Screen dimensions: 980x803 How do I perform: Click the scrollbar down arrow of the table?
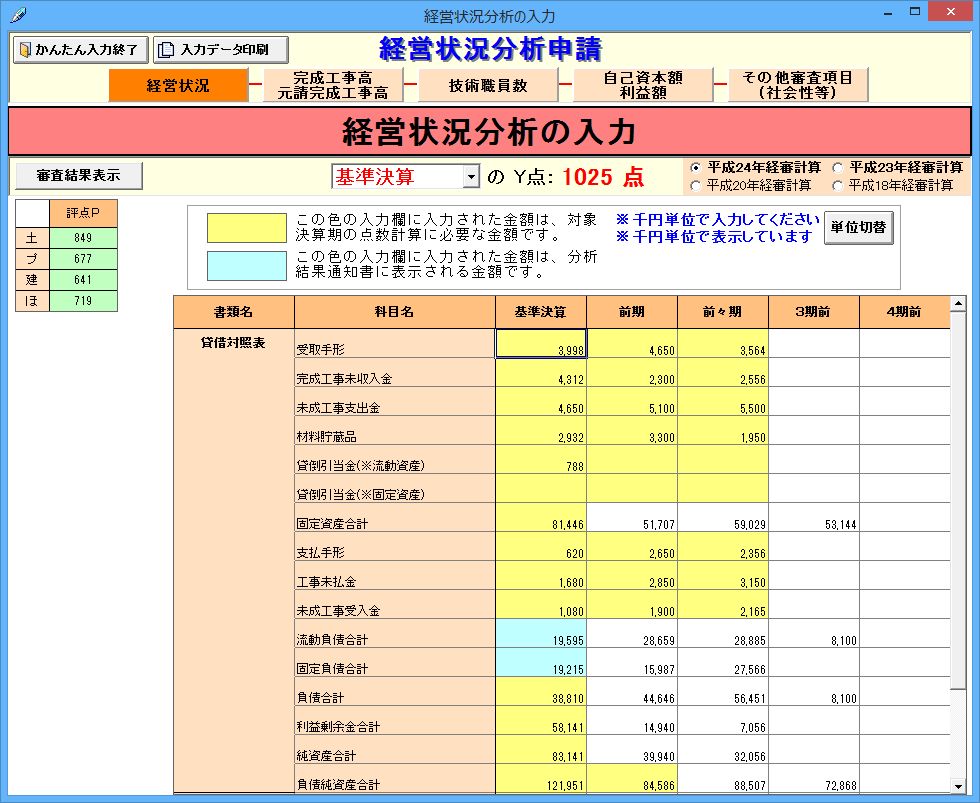pos(958,787)
